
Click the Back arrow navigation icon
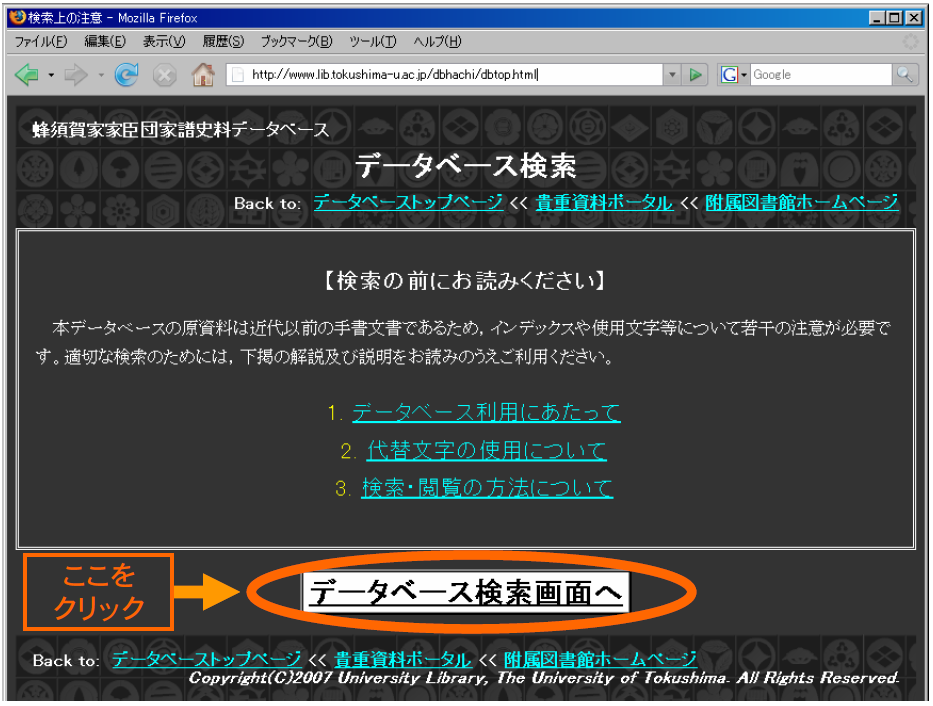[27, 75]
